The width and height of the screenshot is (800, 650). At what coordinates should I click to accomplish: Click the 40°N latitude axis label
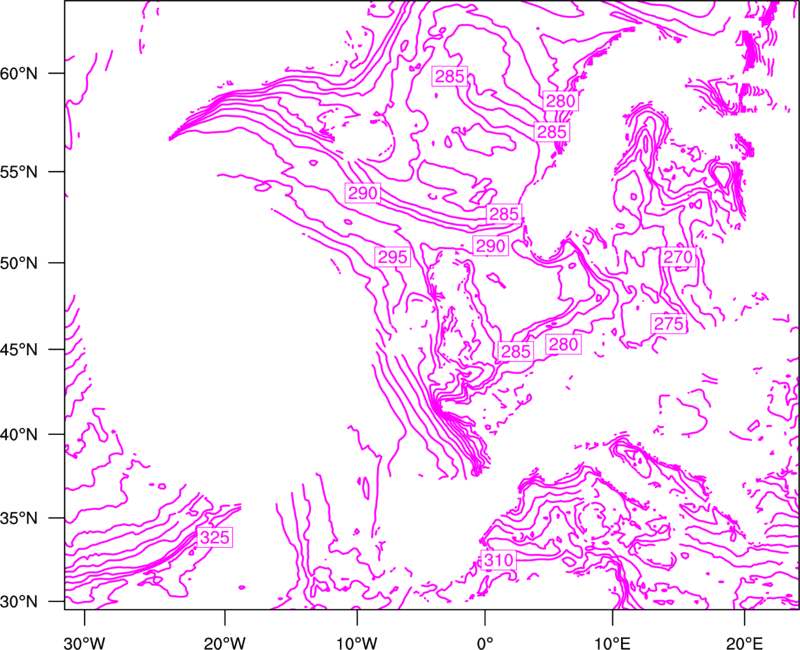click(19, 435)
